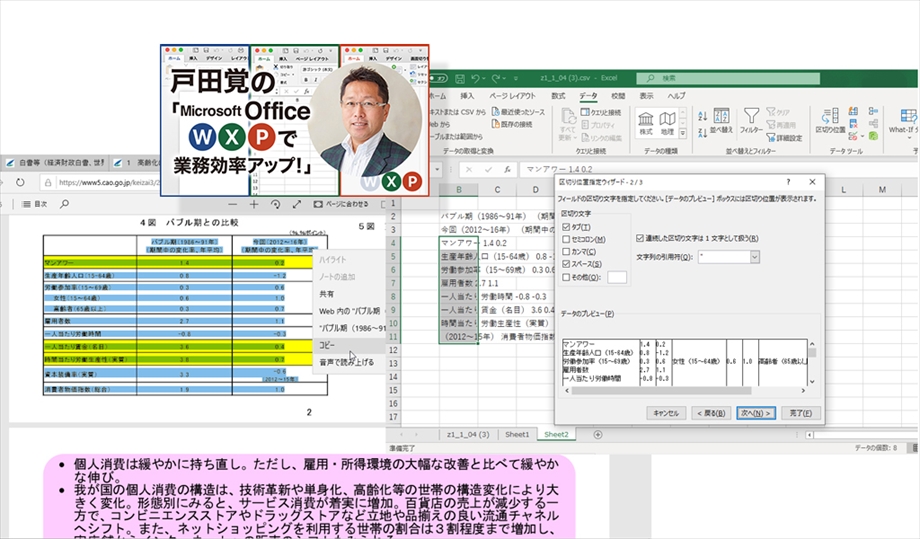Viewport: 920px width, 539px height.
Task: Expand the data types gallery arrow
Action: [682, 134]
